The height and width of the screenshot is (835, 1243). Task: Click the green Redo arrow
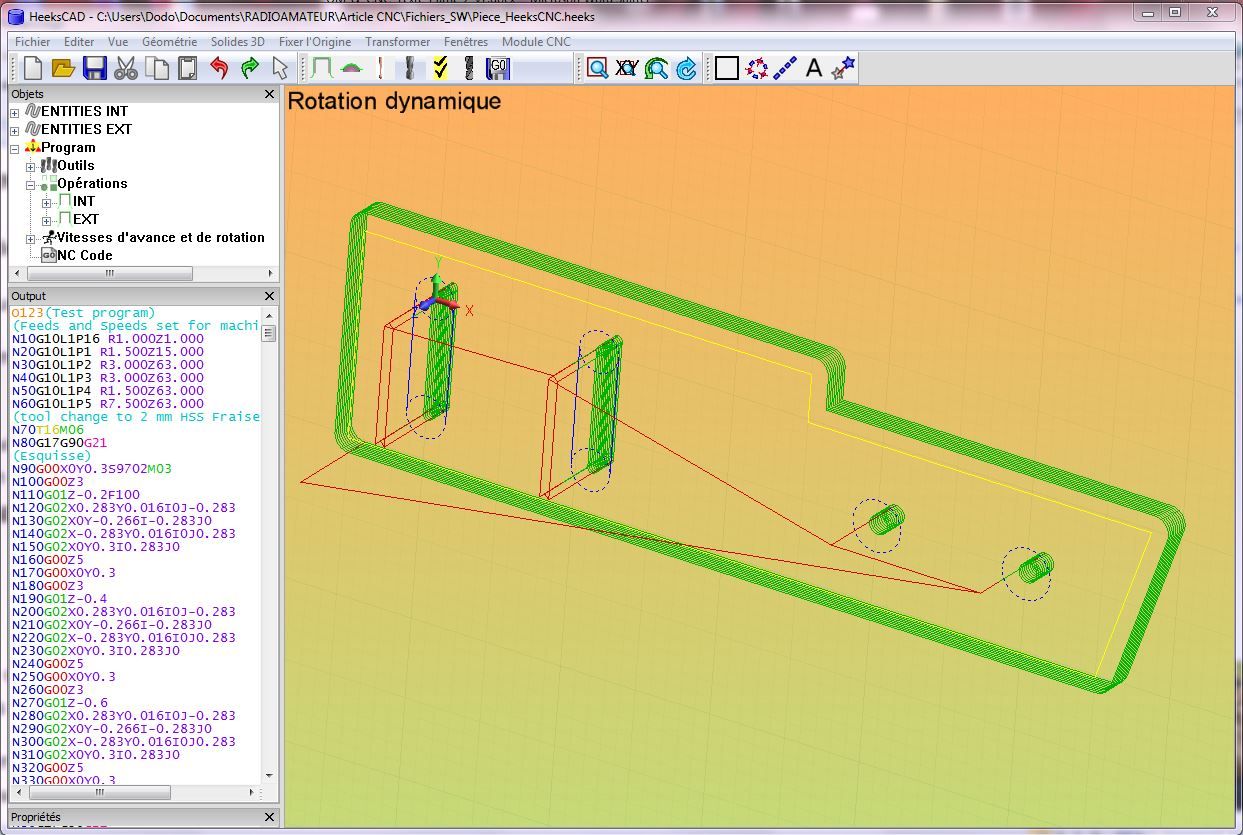250,68
